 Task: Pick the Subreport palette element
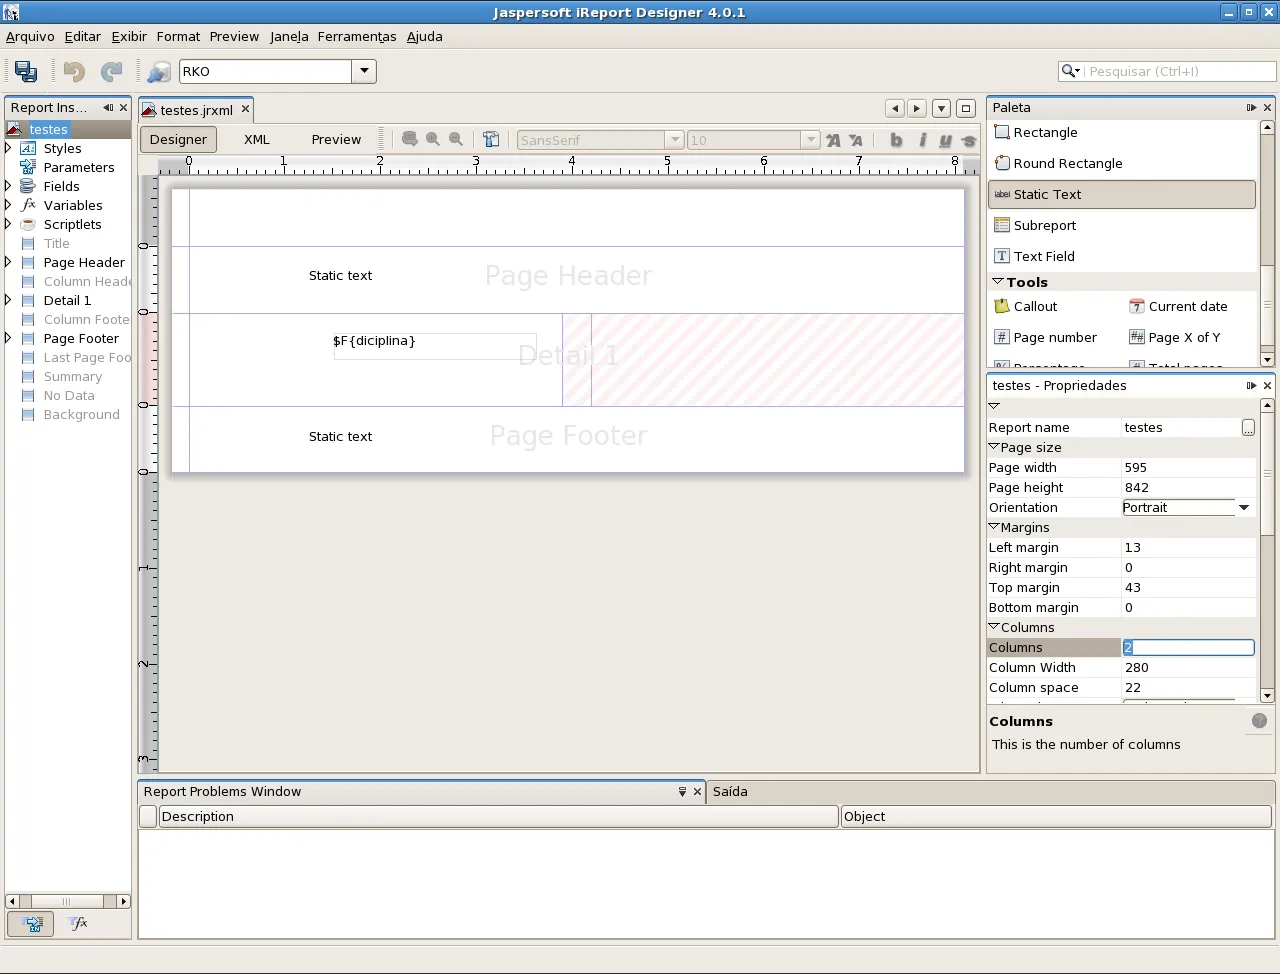click(x=1044, y=225)
